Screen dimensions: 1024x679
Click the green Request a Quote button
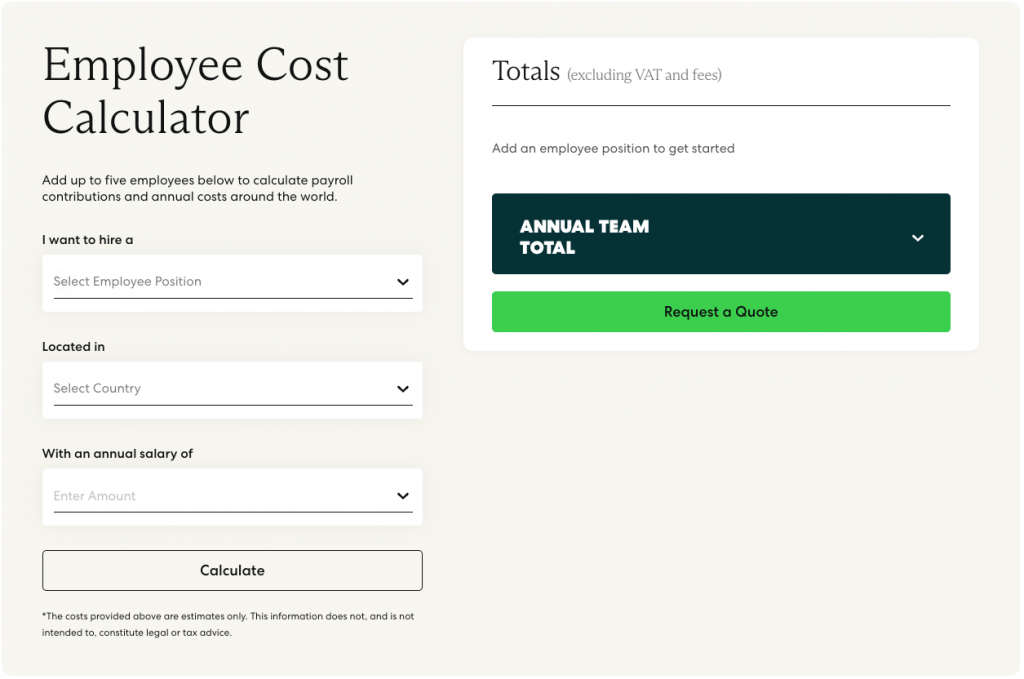(721, 312)
